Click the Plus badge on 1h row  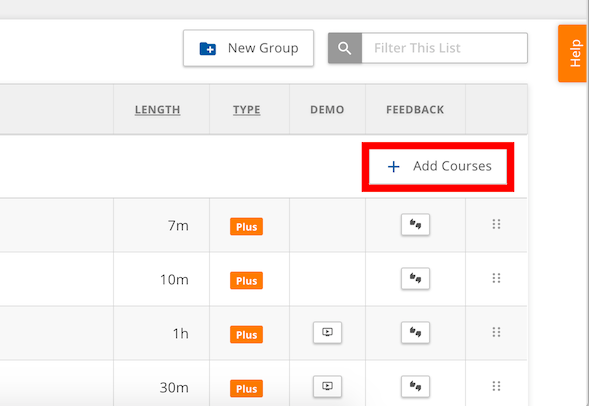[246, 334]
